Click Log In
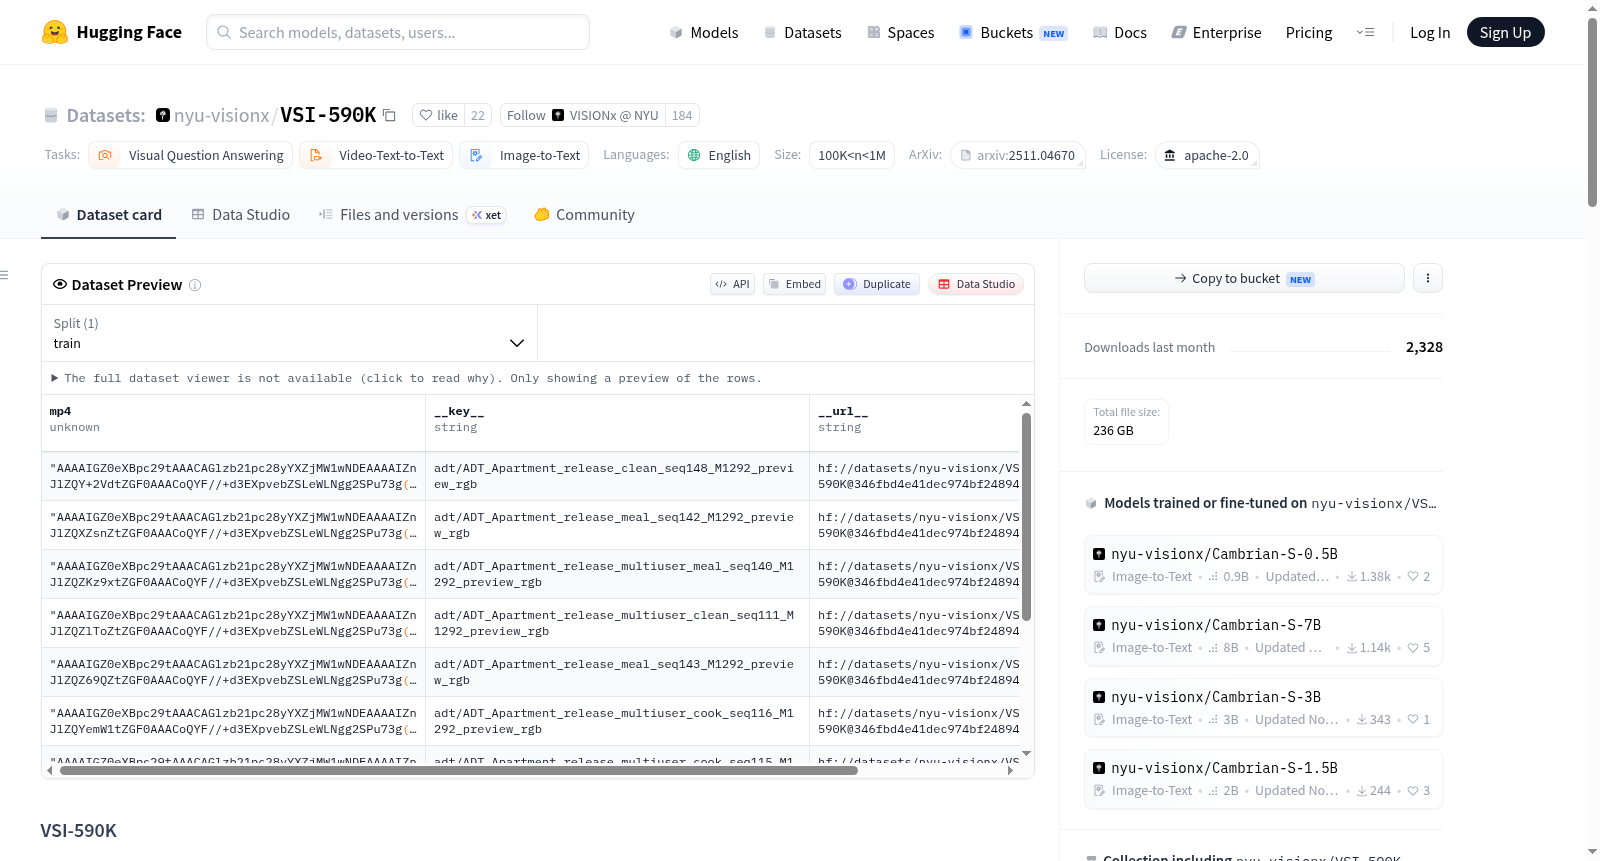The image size is (1600, 861). pyautogui.click(x=1430, y=33)
